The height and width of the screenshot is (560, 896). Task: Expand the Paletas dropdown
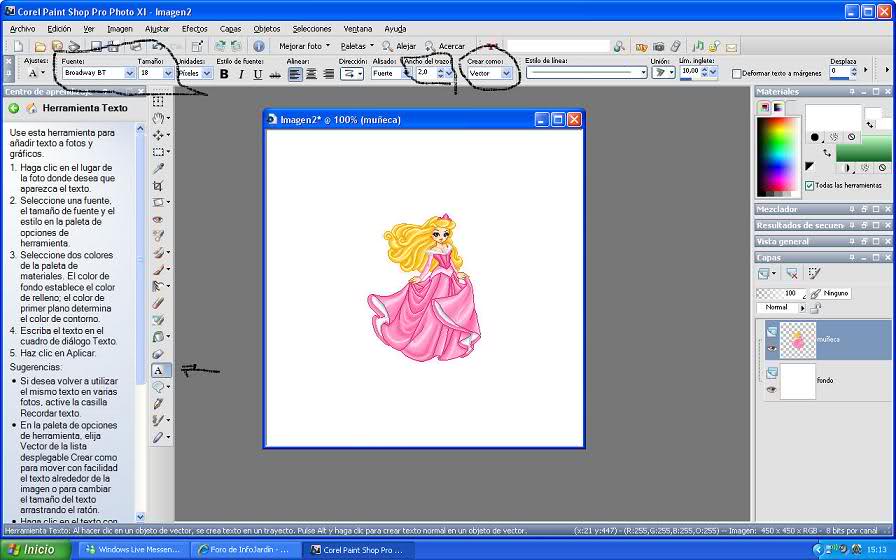372,46
